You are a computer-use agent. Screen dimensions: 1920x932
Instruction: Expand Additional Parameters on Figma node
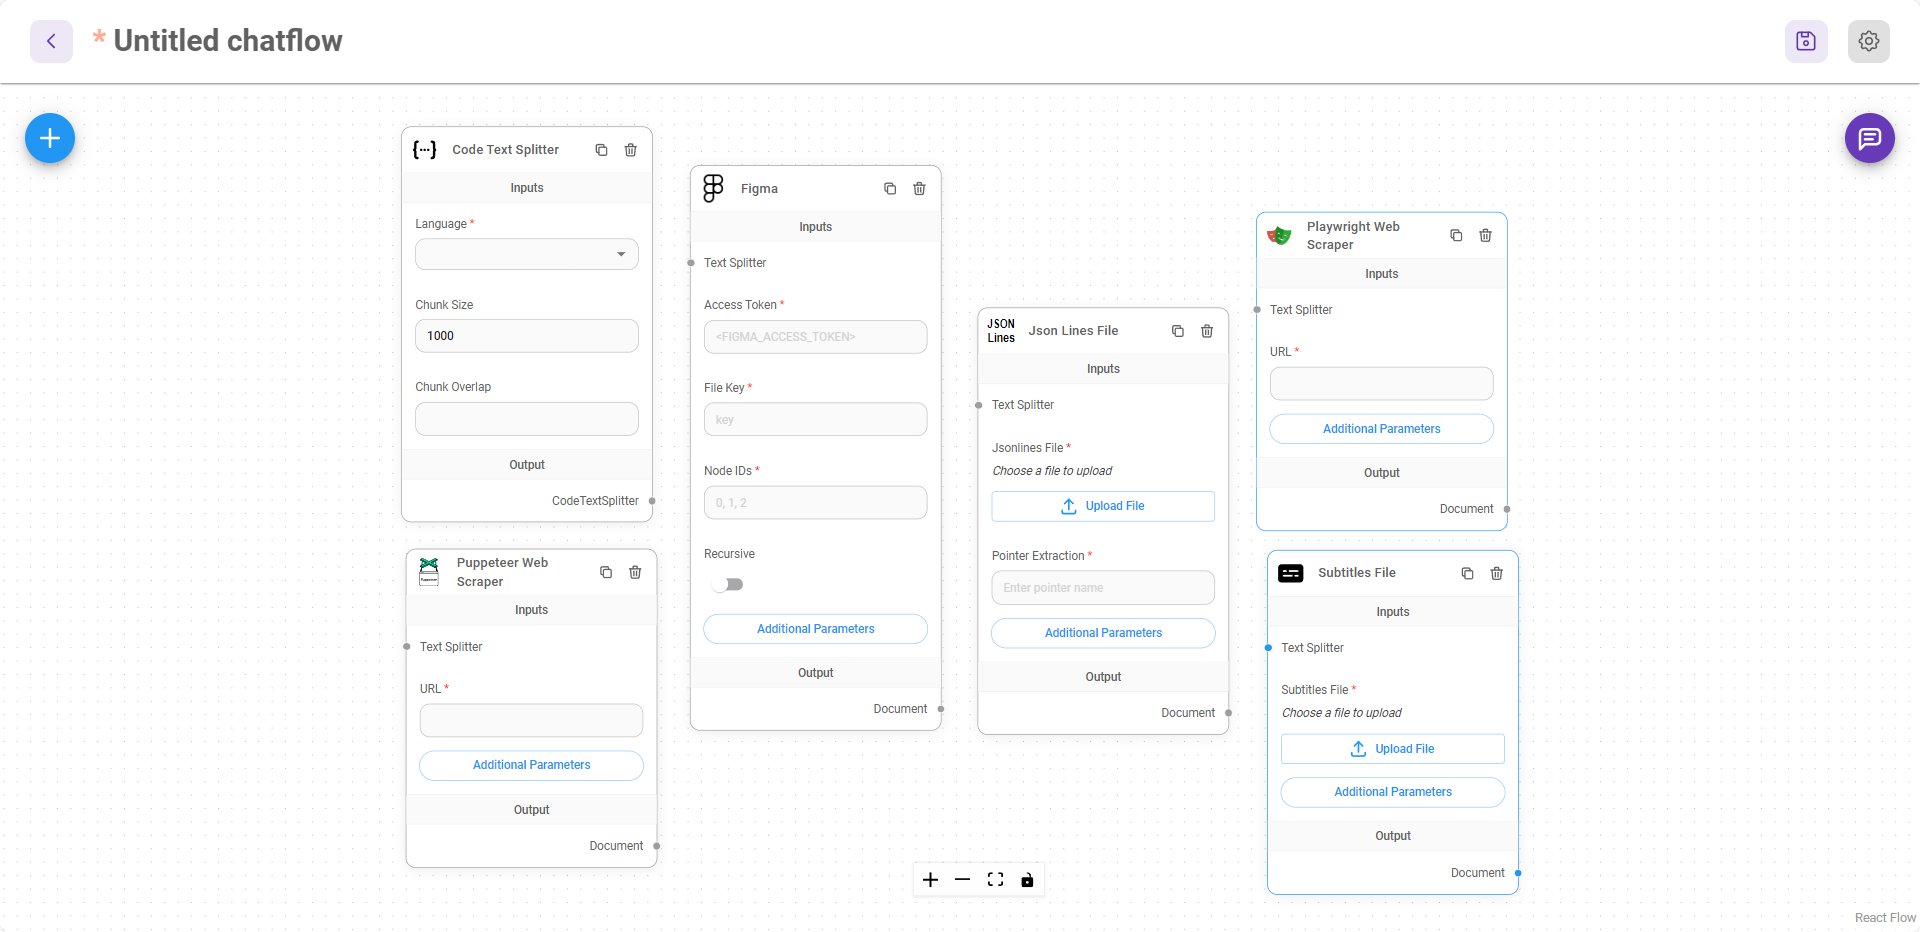815,628
